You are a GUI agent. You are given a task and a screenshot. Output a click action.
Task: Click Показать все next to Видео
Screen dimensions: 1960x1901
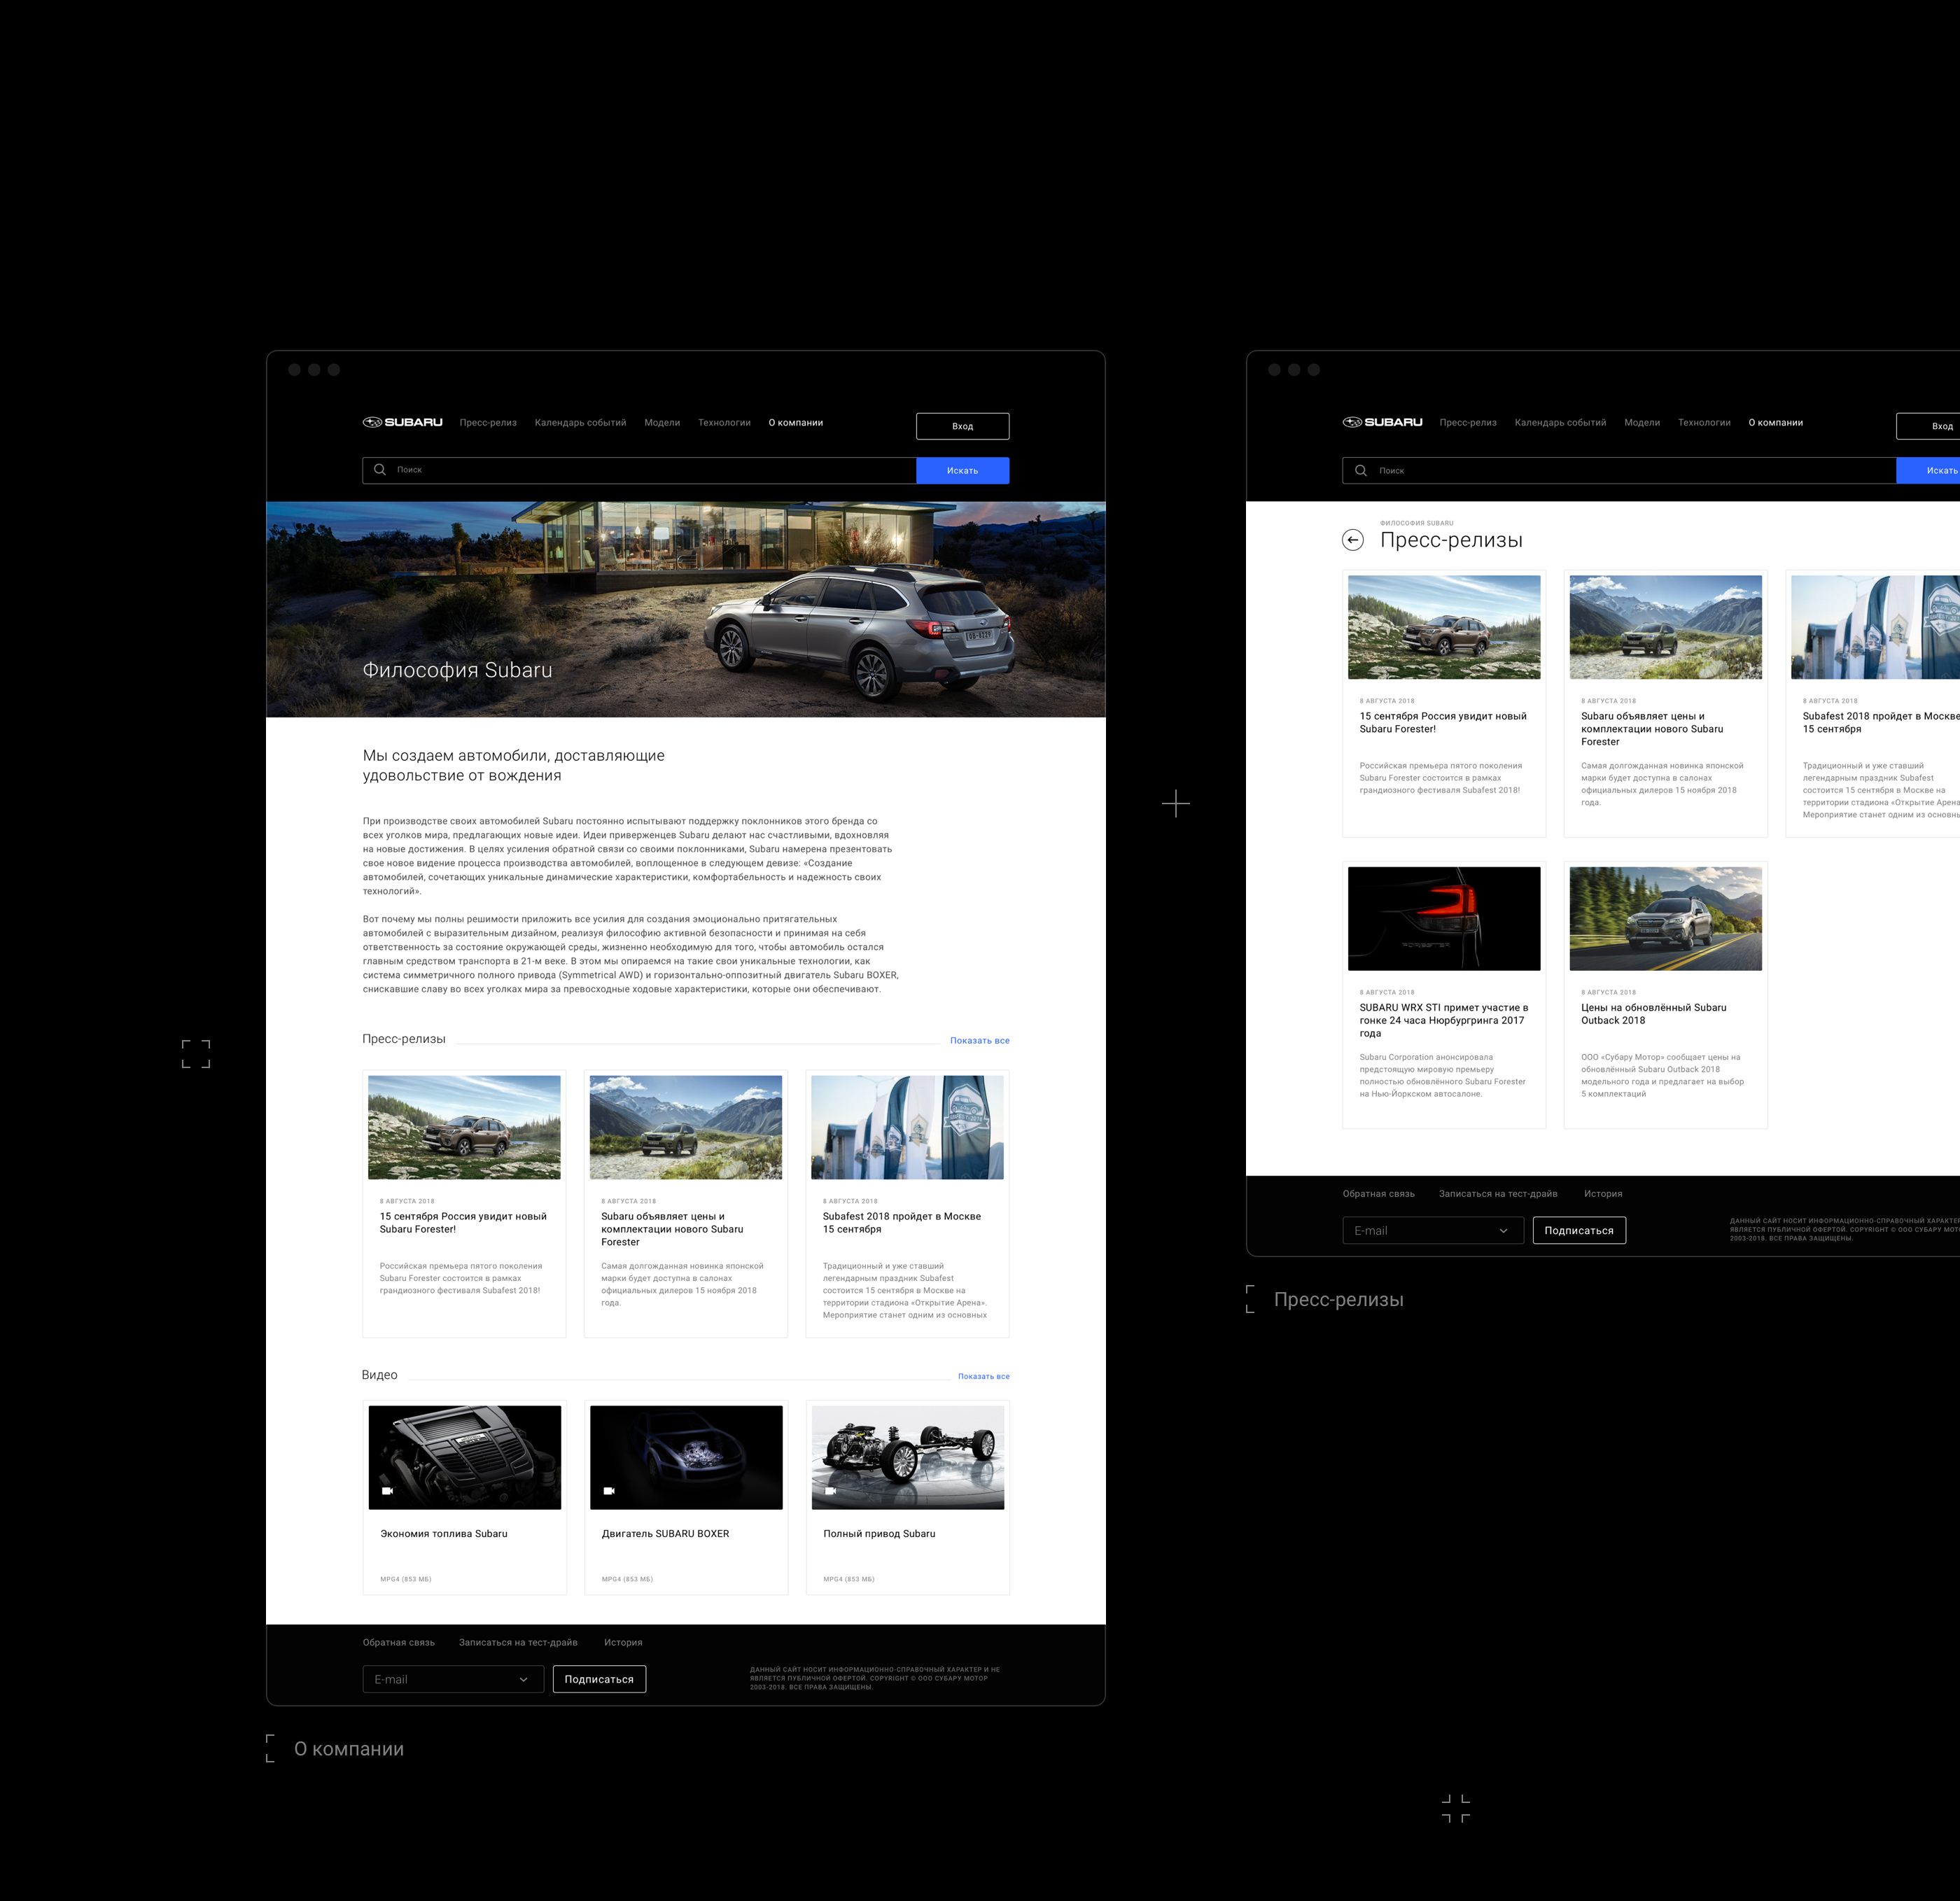984,1377
